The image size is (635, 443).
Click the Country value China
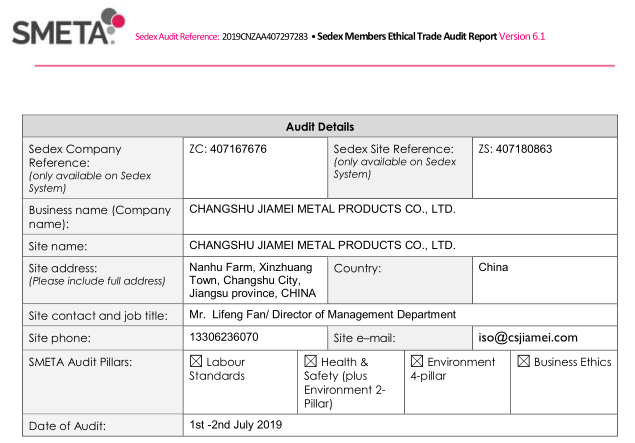tap(493, 267)
